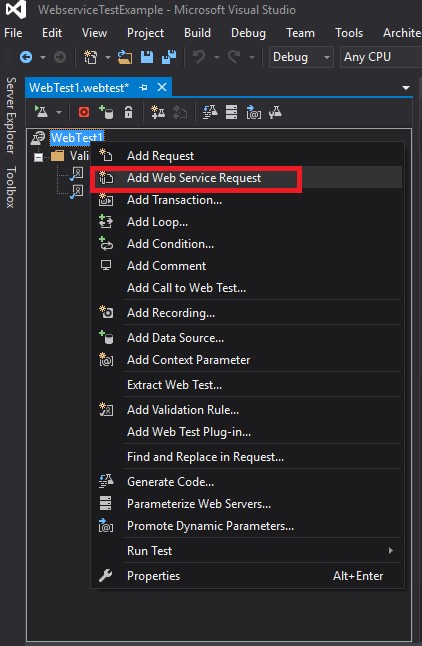422x646 pixels.
Task: Click the Save All icon
Action: coord(169,57)
